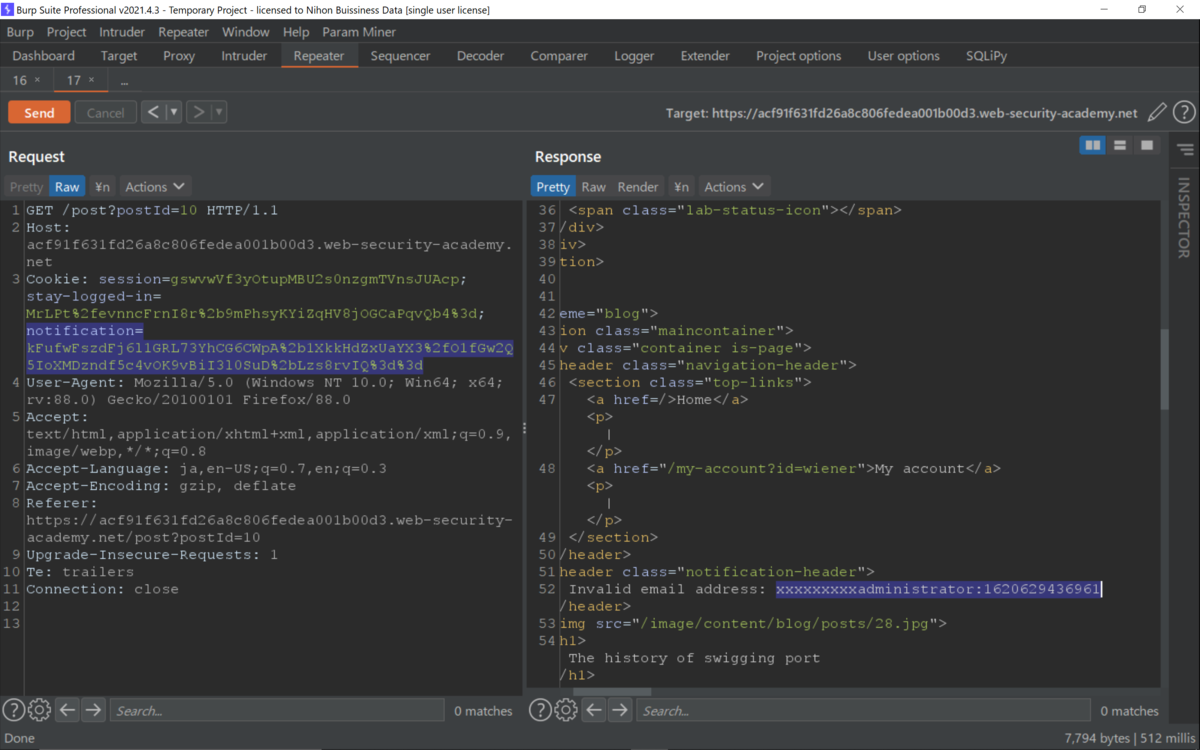
Task: Go to previous request search match
Action: coord(67,710)
